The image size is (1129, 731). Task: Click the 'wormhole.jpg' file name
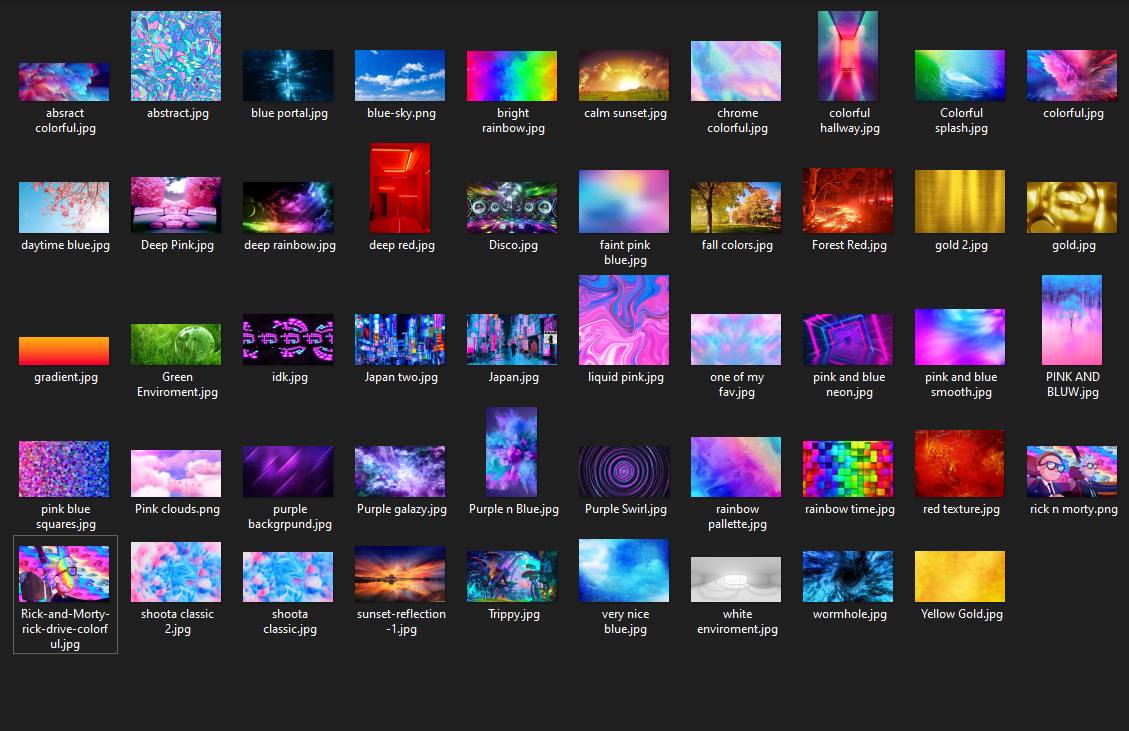[850, 614]
